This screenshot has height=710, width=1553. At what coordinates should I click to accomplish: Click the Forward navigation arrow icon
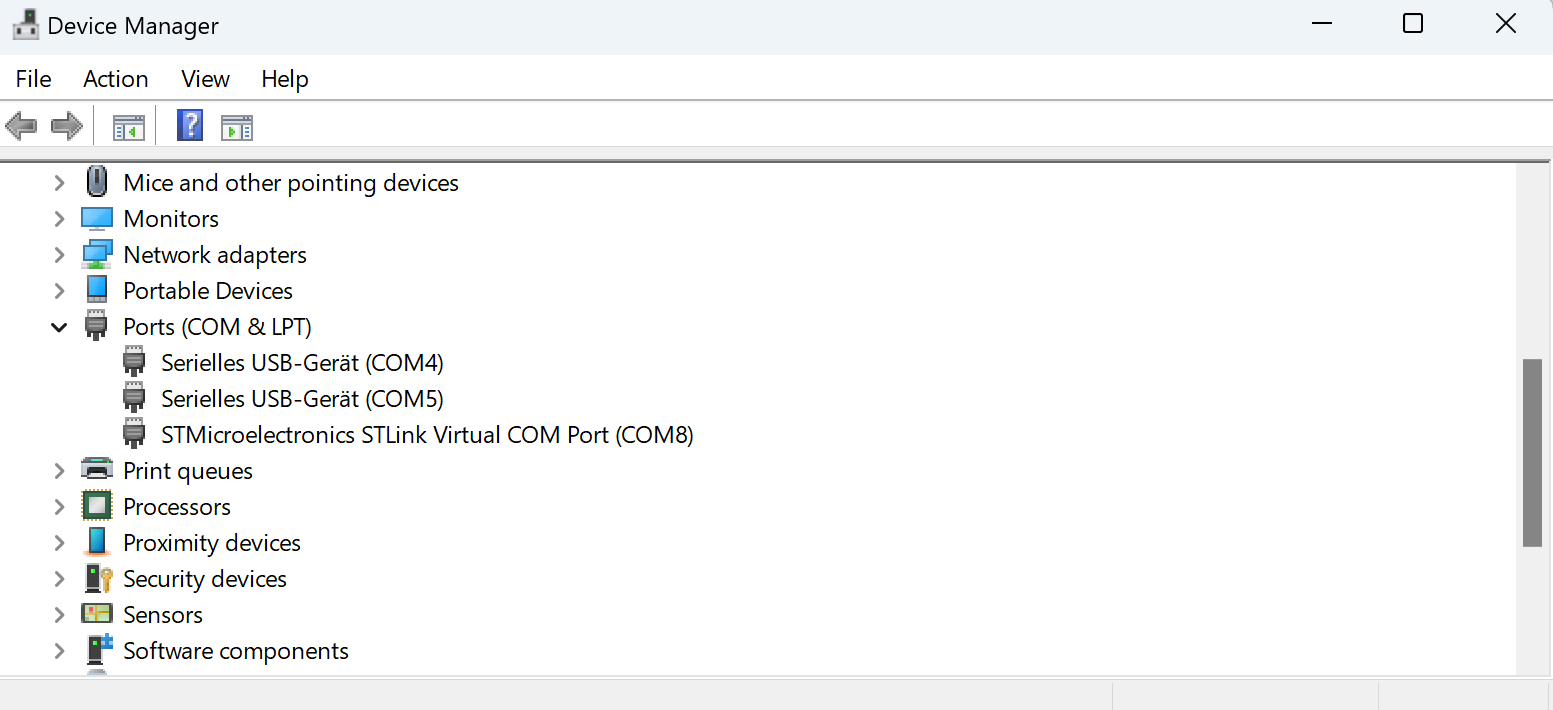[x=66, y=125]
